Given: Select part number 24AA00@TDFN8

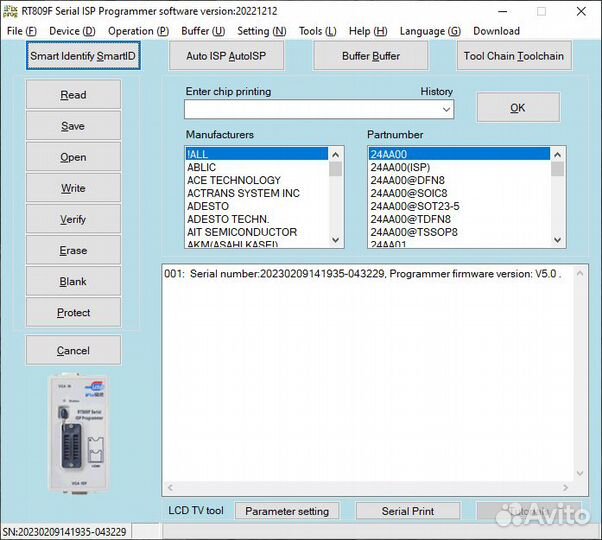Looking at the screenshot, I should coord(459,219).
